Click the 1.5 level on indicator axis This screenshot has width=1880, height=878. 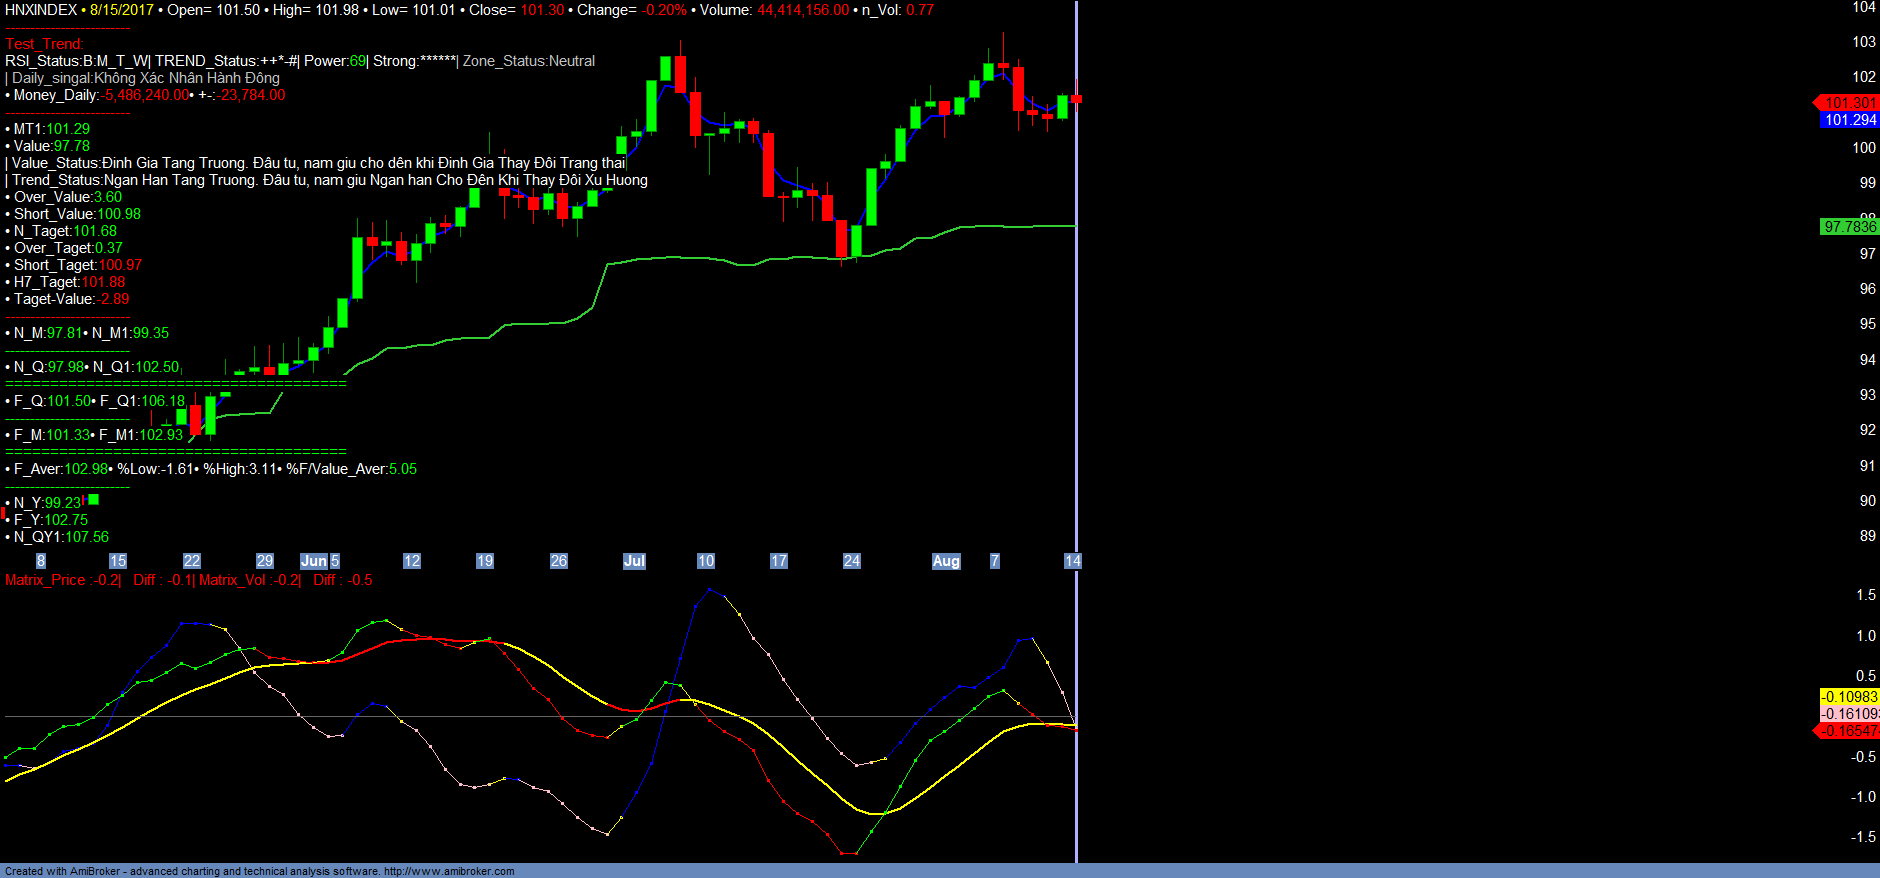click(x=1865, y=595)
